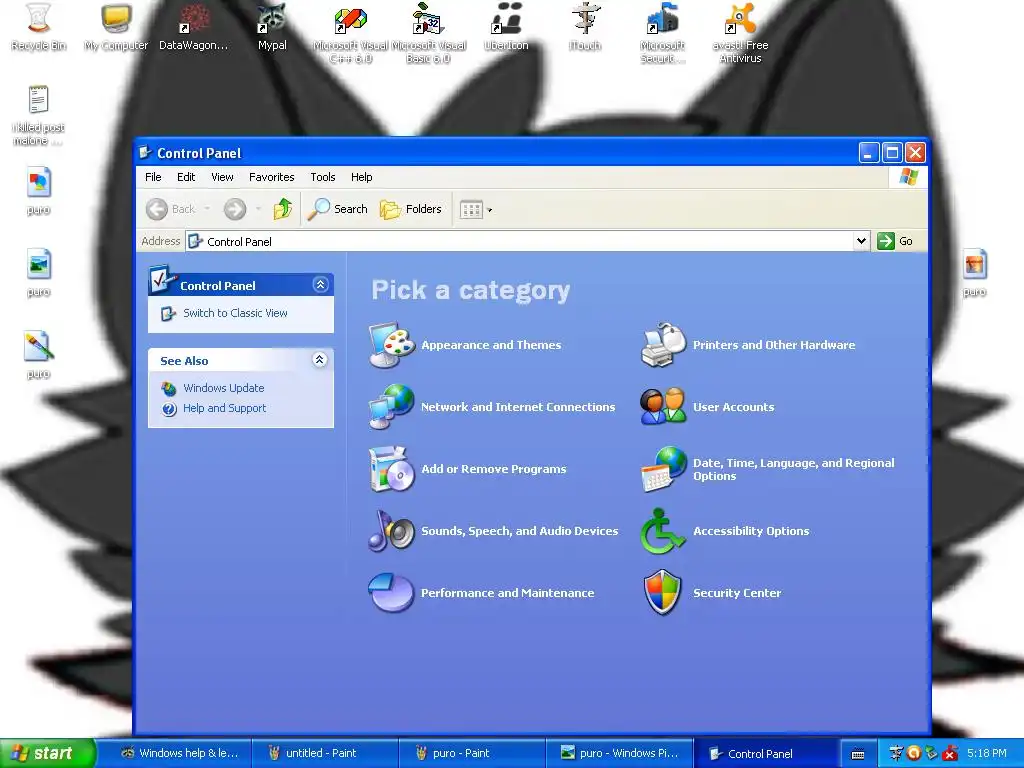Screen dimensions: 1024x768
Task: Select the puro file at right desktop edge
Action: click(x=974, y=273)
